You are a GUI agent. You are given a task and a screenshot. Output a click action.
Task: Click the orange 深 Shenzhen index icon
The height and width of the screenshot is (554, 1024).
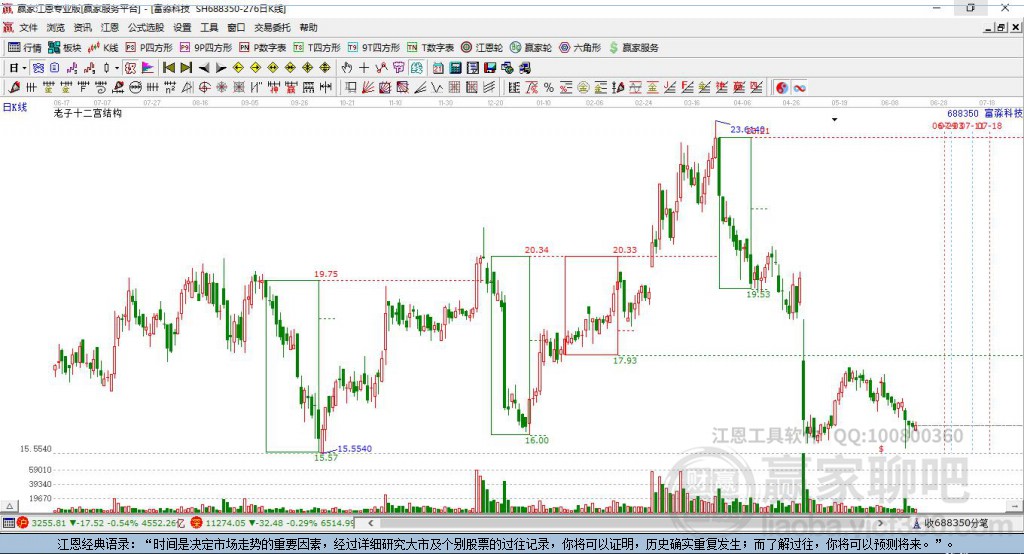(x=197, y=523)
